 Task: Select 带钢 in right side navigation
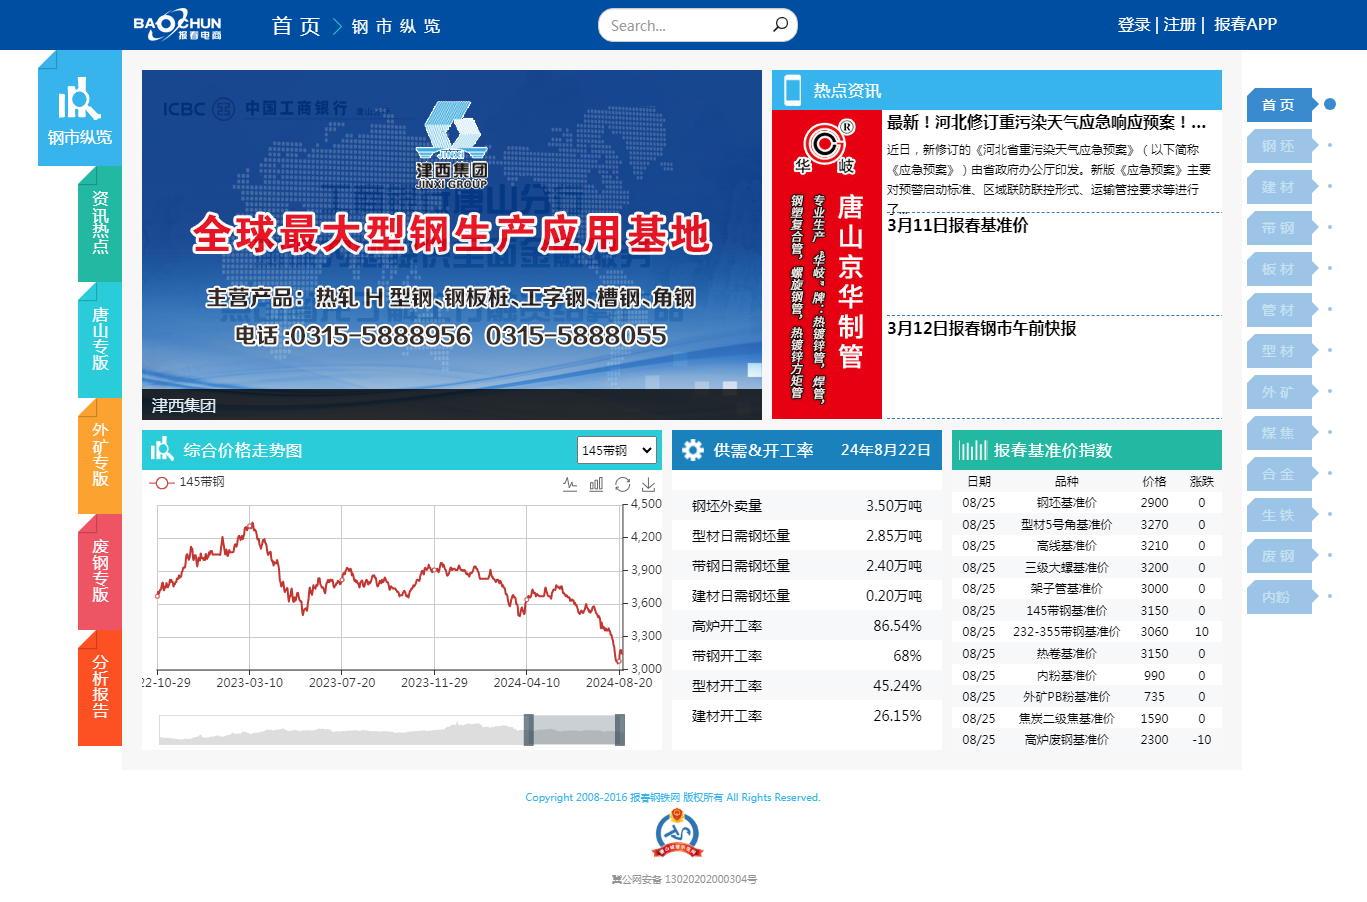1279,228
